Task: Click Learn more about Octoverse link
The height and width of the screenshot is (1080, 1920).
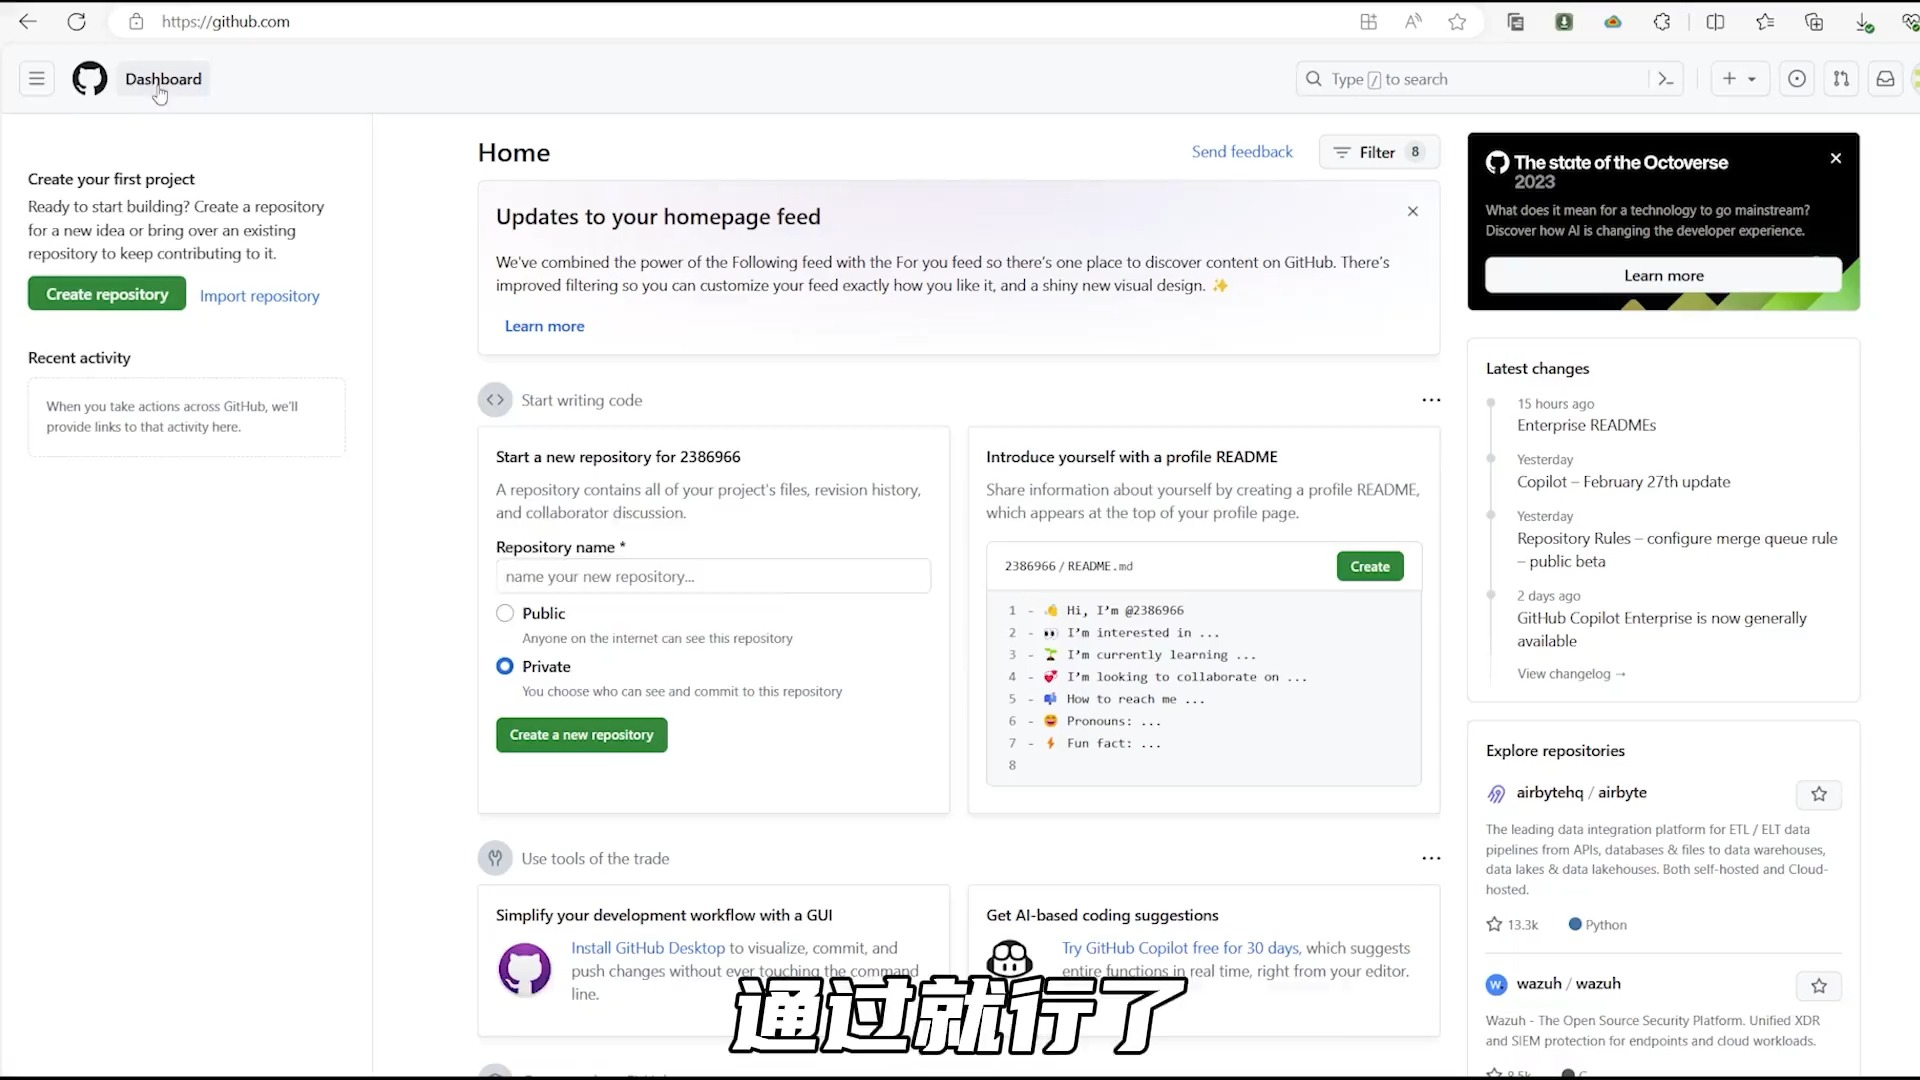Action: point(1664,274)
